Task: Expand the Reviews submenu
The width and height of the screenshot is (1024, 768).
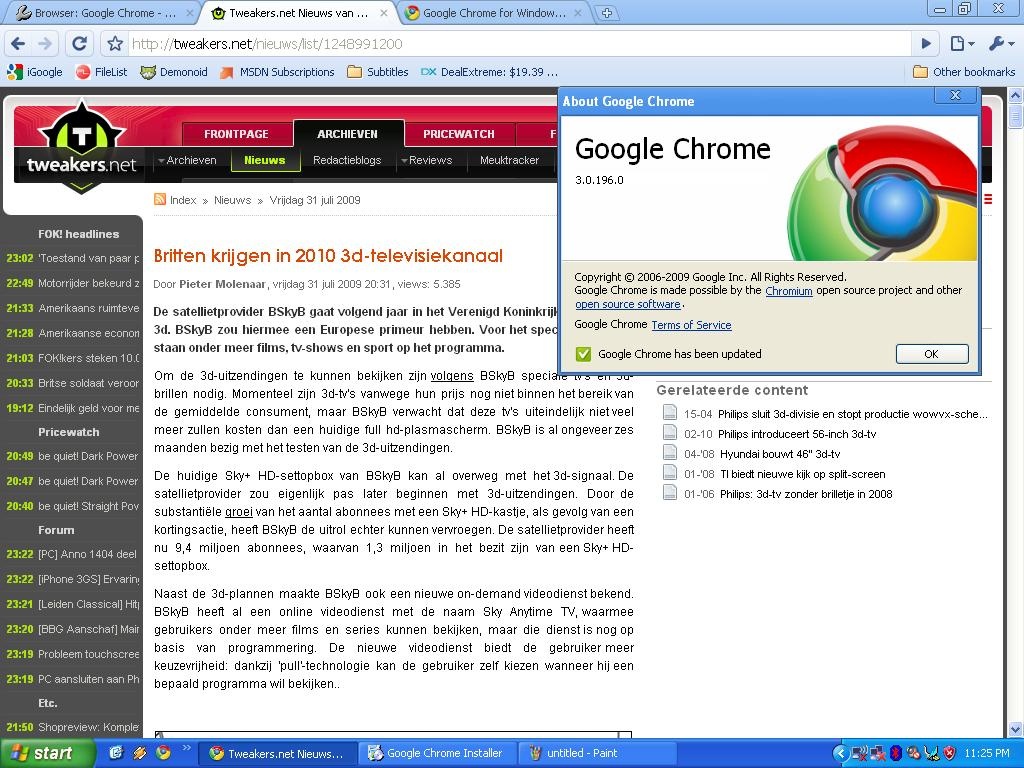Action: (x=426, y=160)
